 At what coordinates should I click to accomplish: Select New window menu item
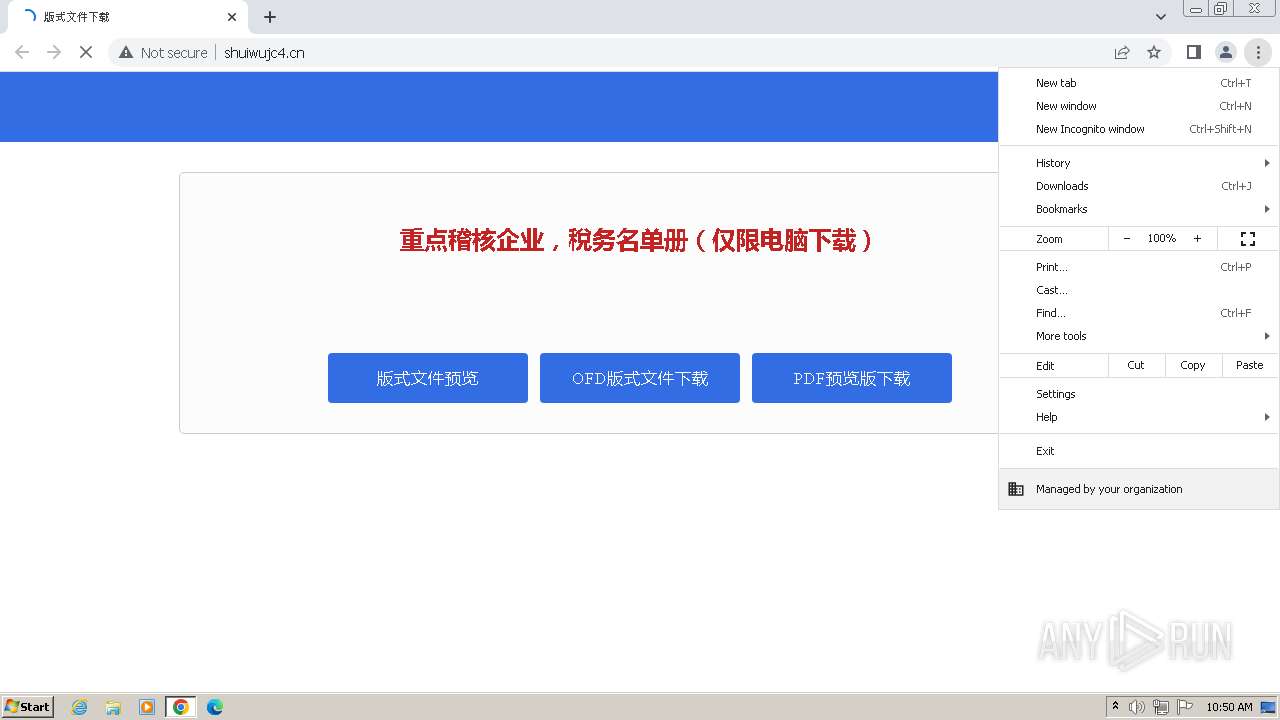pos(1139,106)
